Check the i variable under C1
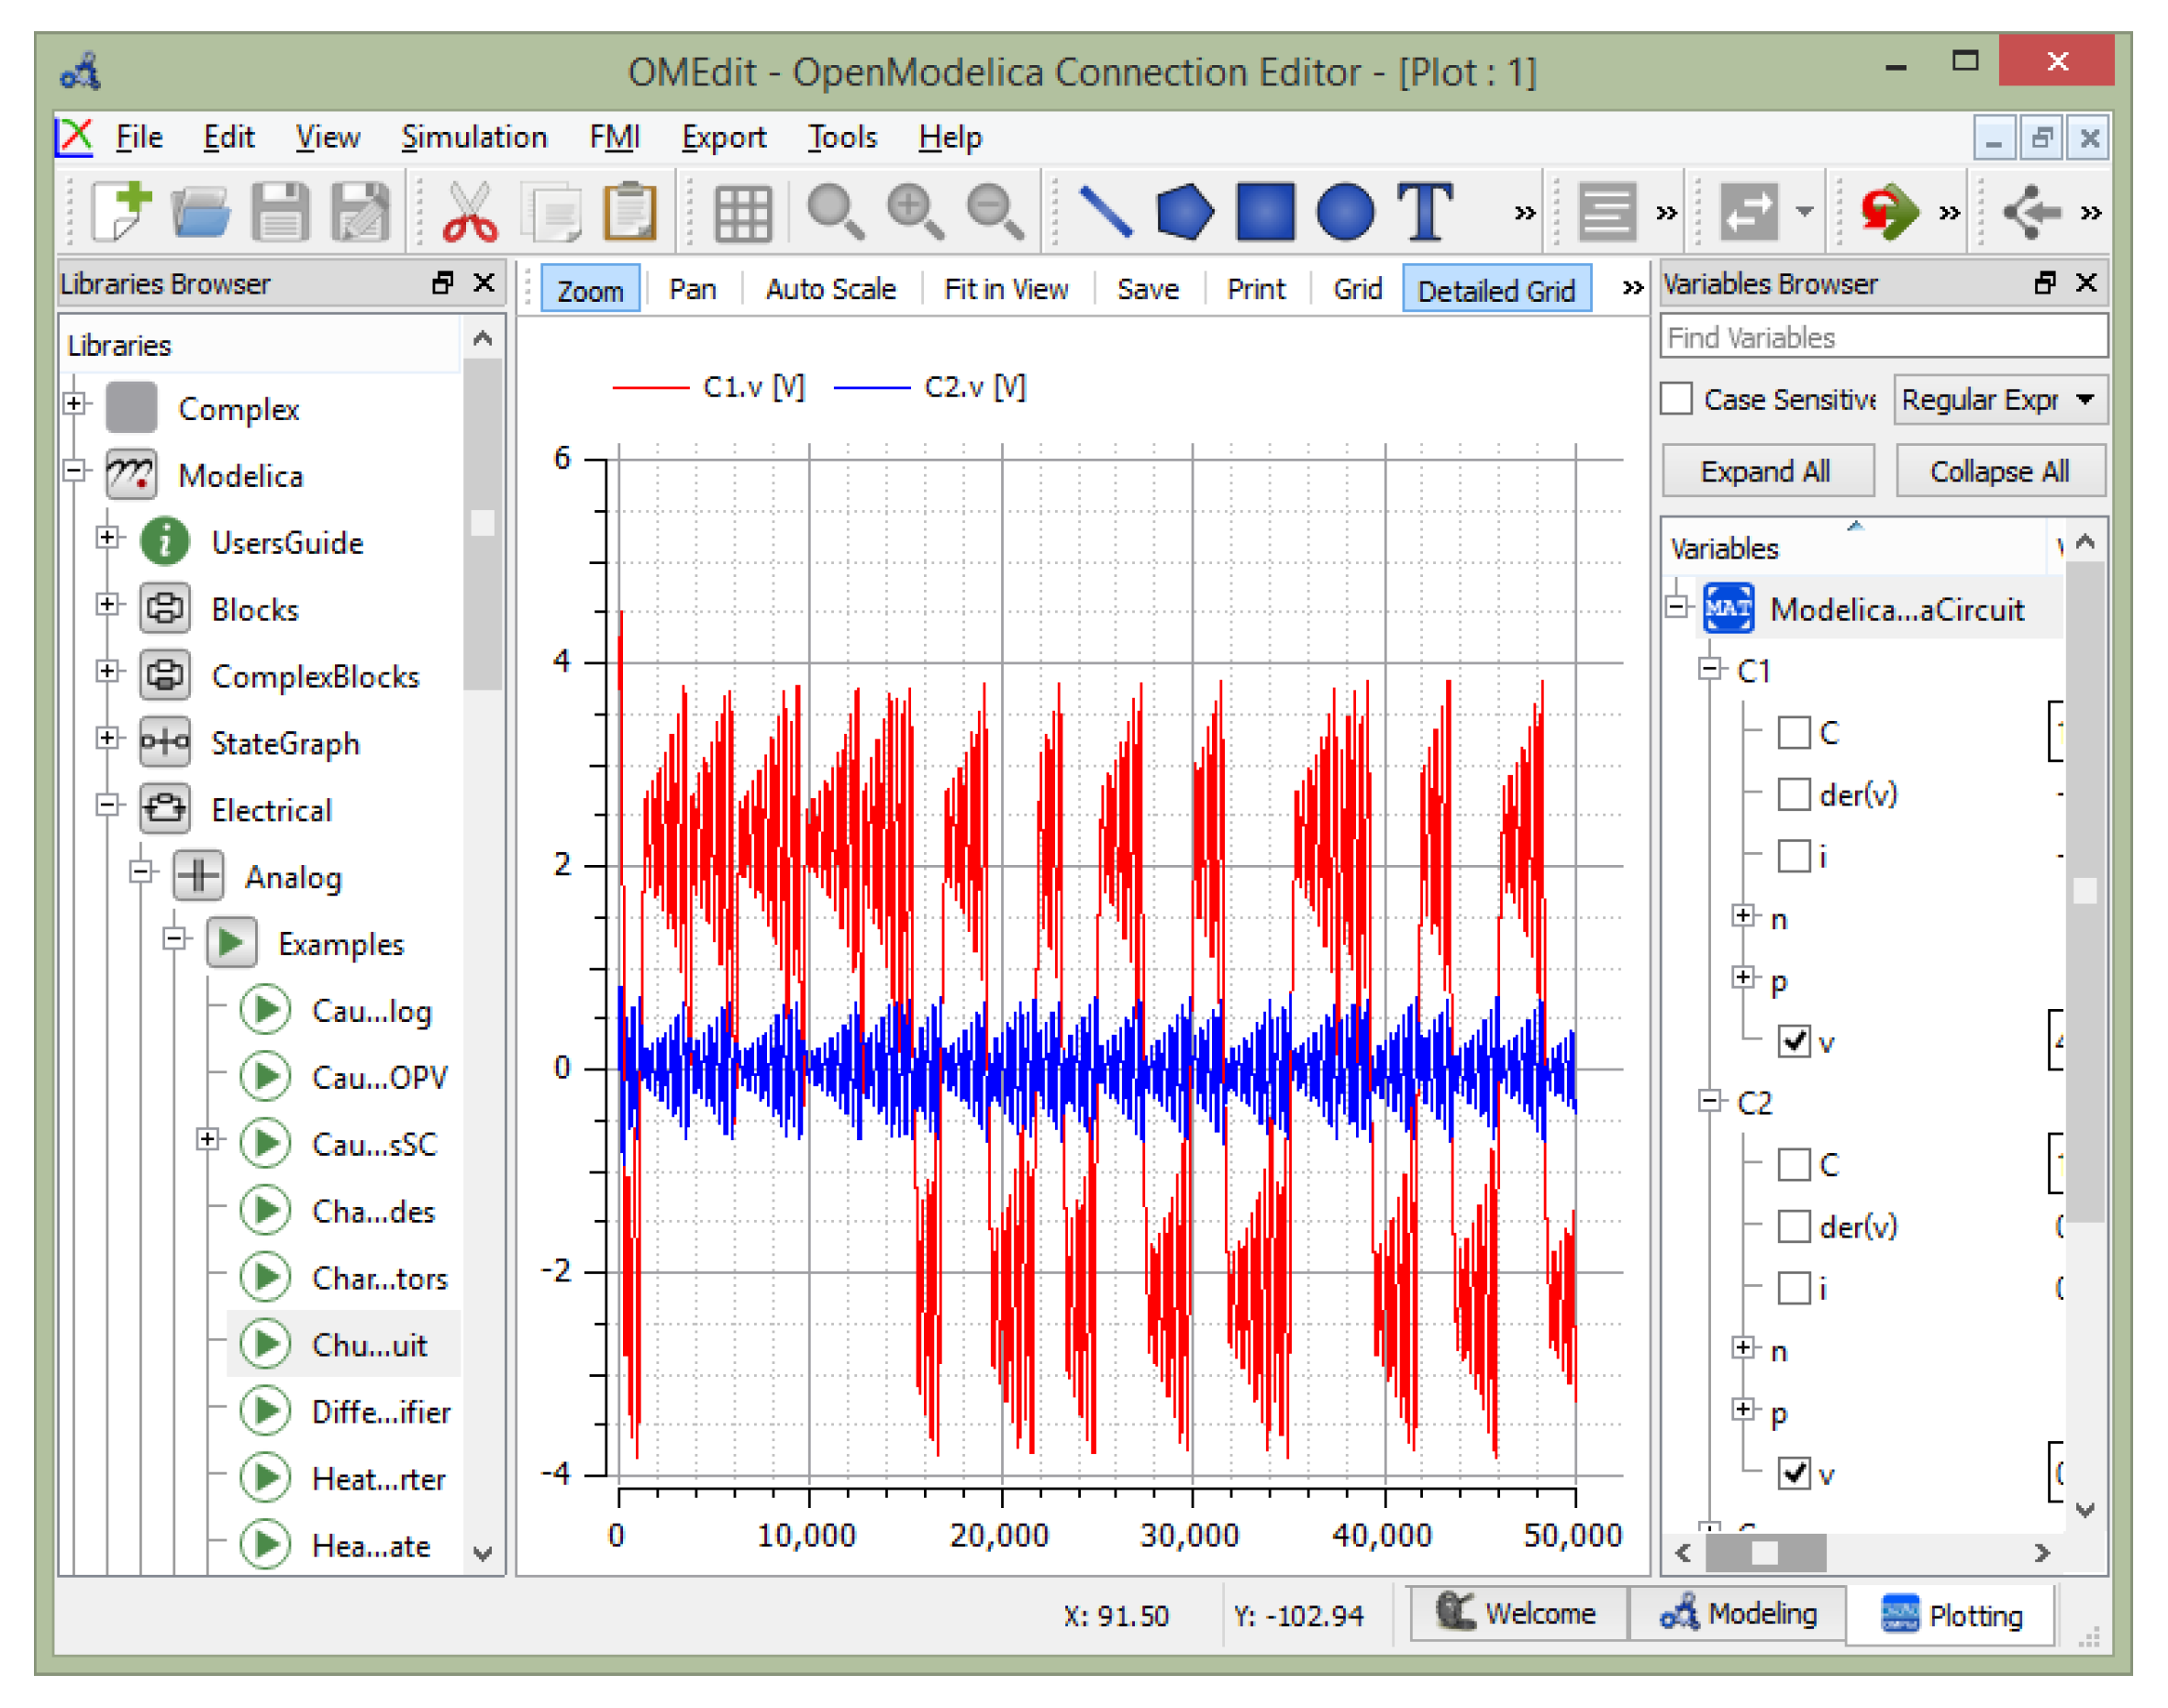 coord(1795,857)
